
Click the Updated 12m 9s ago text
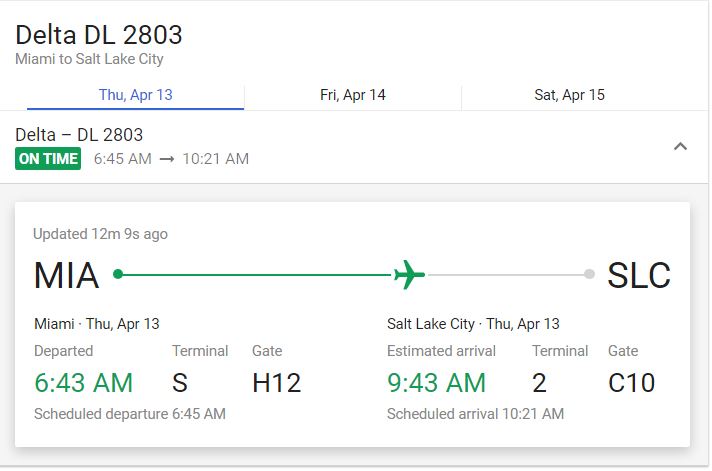[x=100, y=234]
